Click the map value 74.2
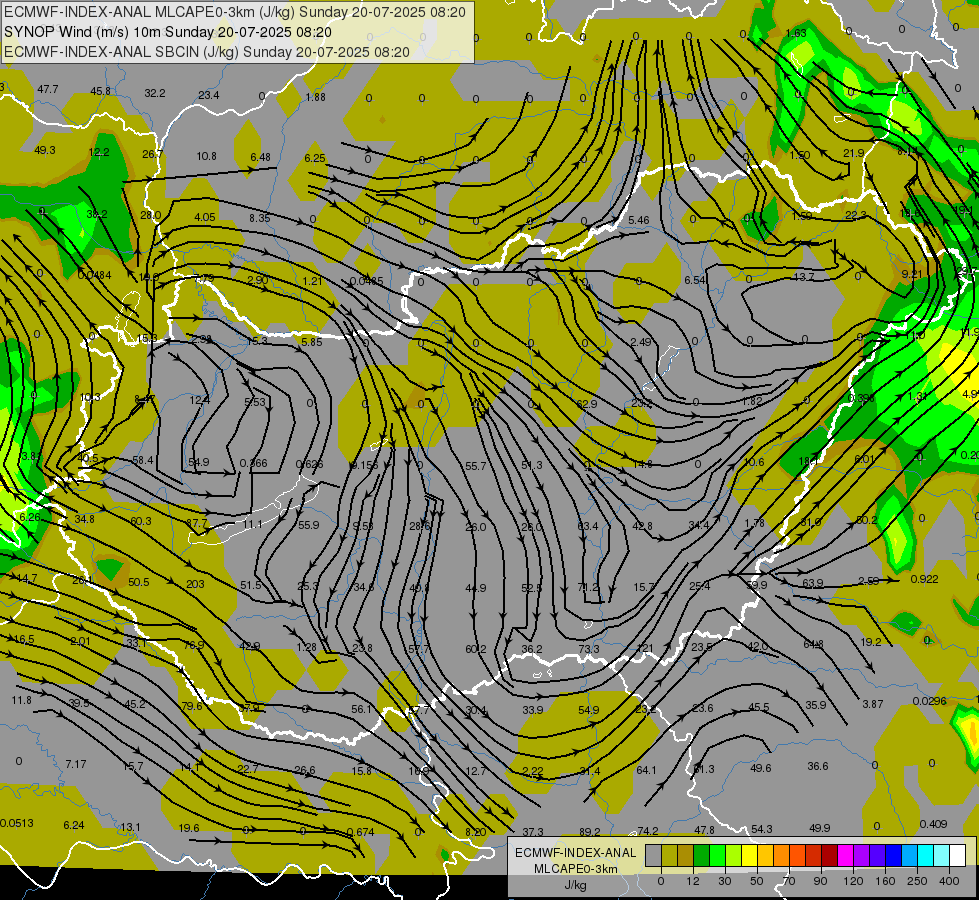This screenshot has height=900, width=979. (x=648, y=831)
